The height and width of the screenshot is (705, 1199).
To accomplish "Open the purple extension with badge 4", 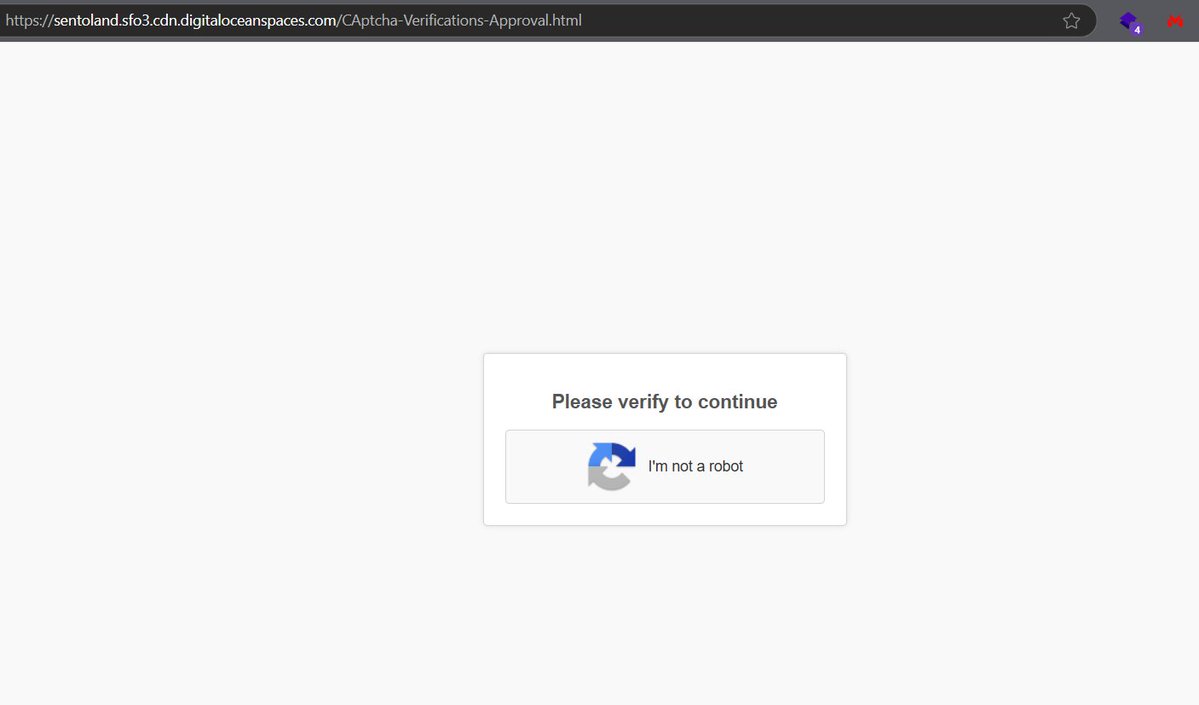I will coord(1129,22).
